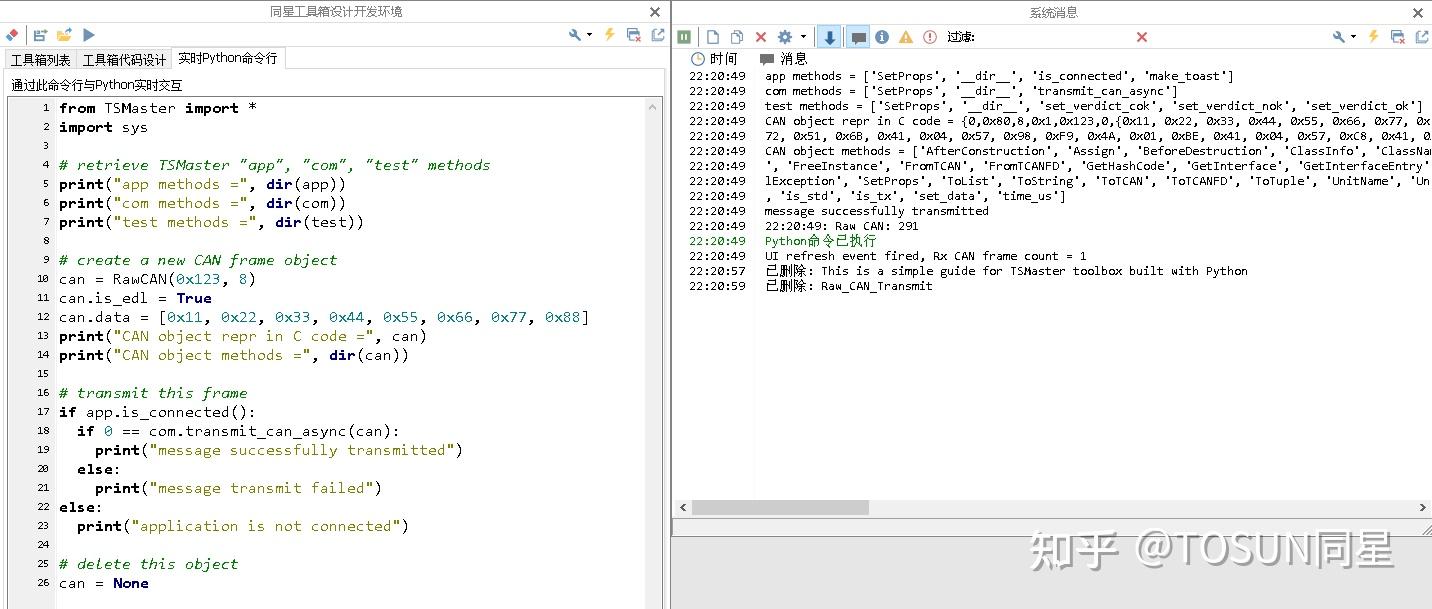Run the Python command with the play button

89,35
